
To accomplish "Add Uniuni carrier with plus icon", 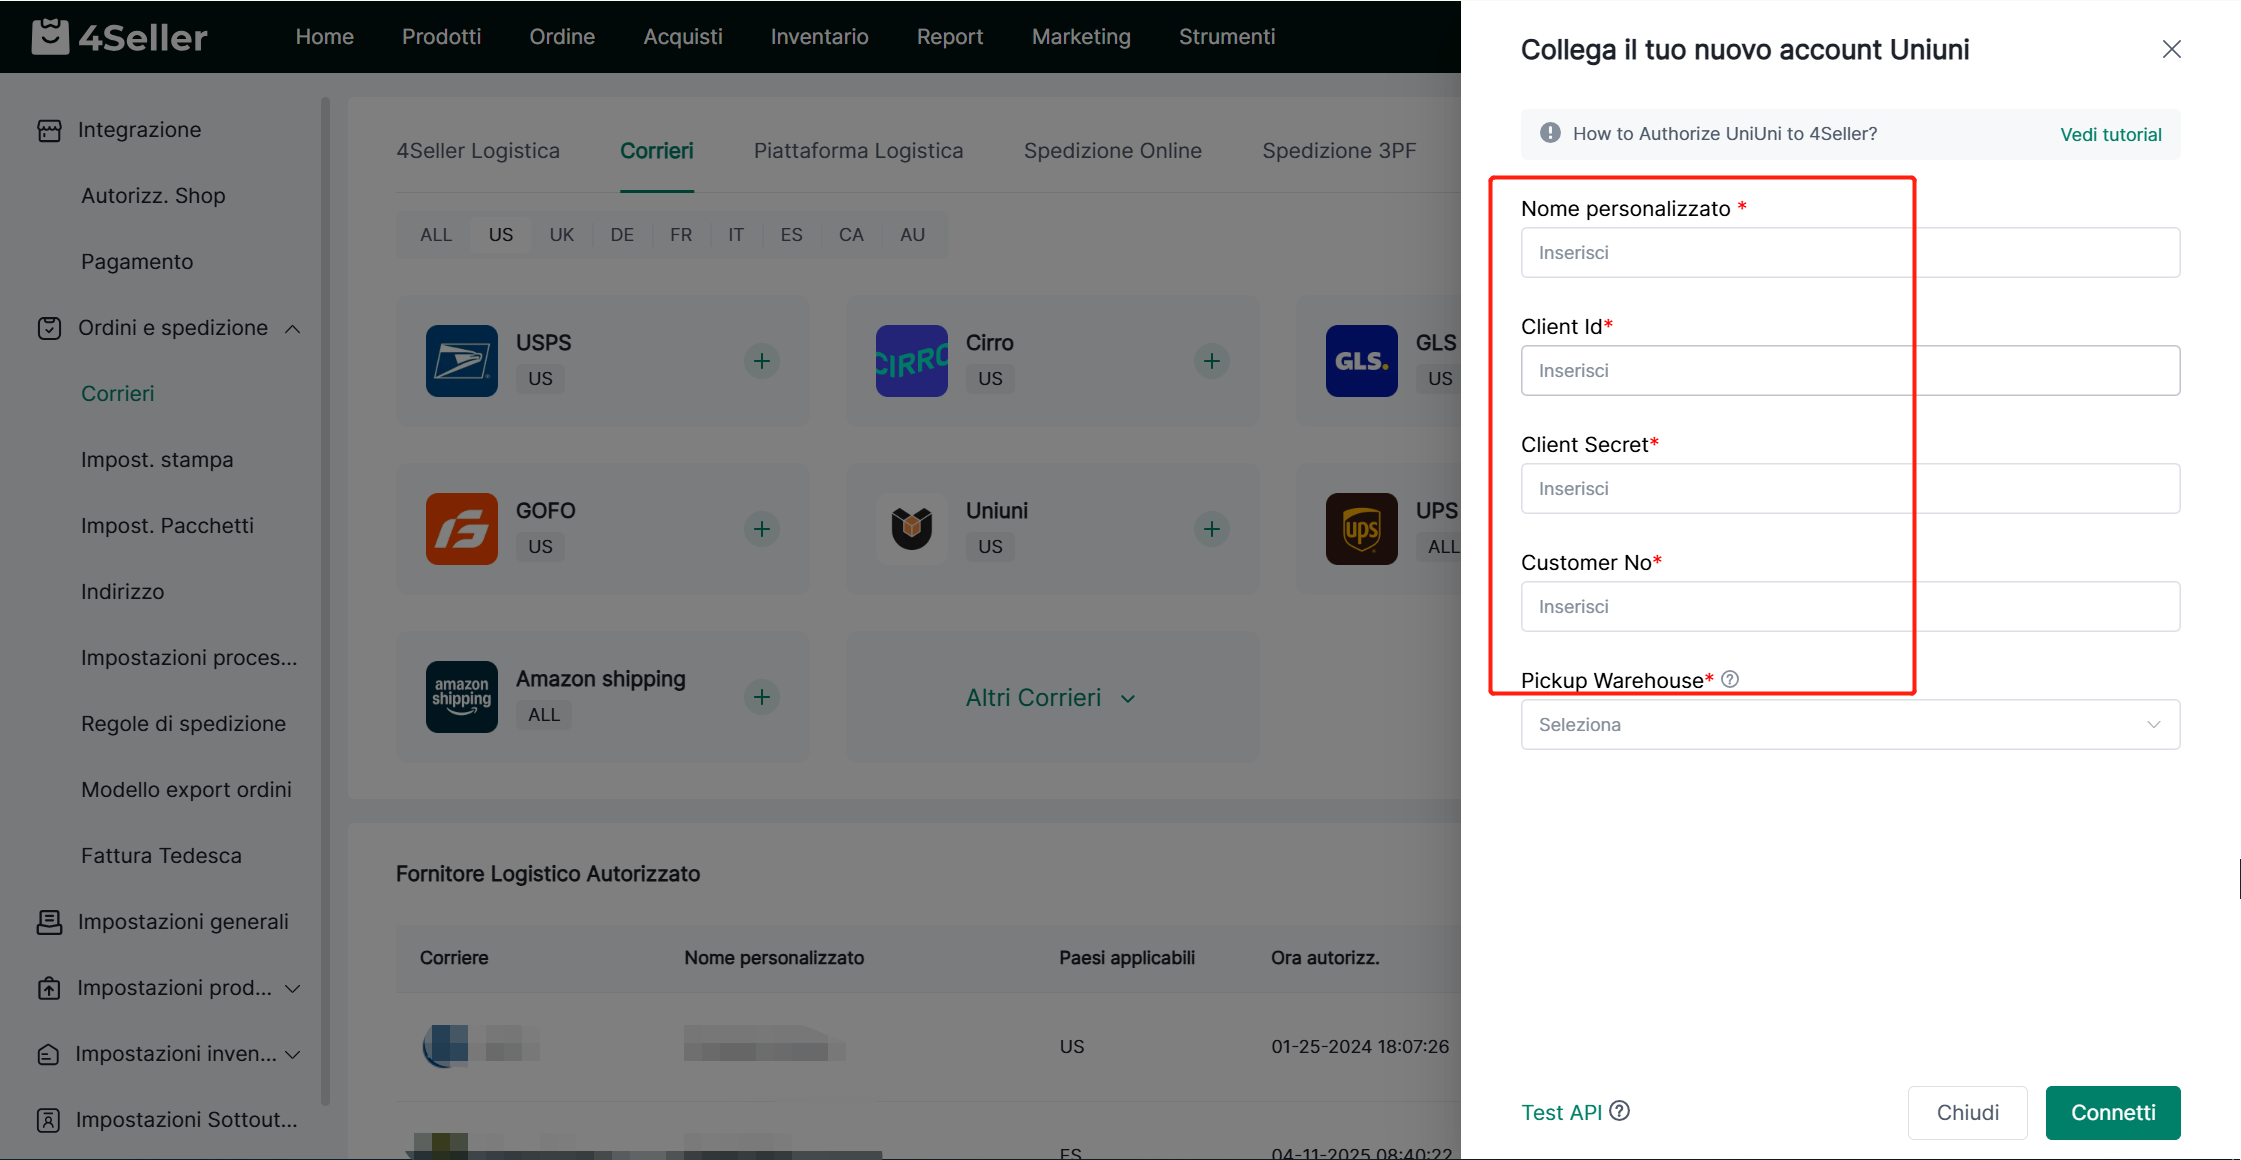I will coord(1211,529).
